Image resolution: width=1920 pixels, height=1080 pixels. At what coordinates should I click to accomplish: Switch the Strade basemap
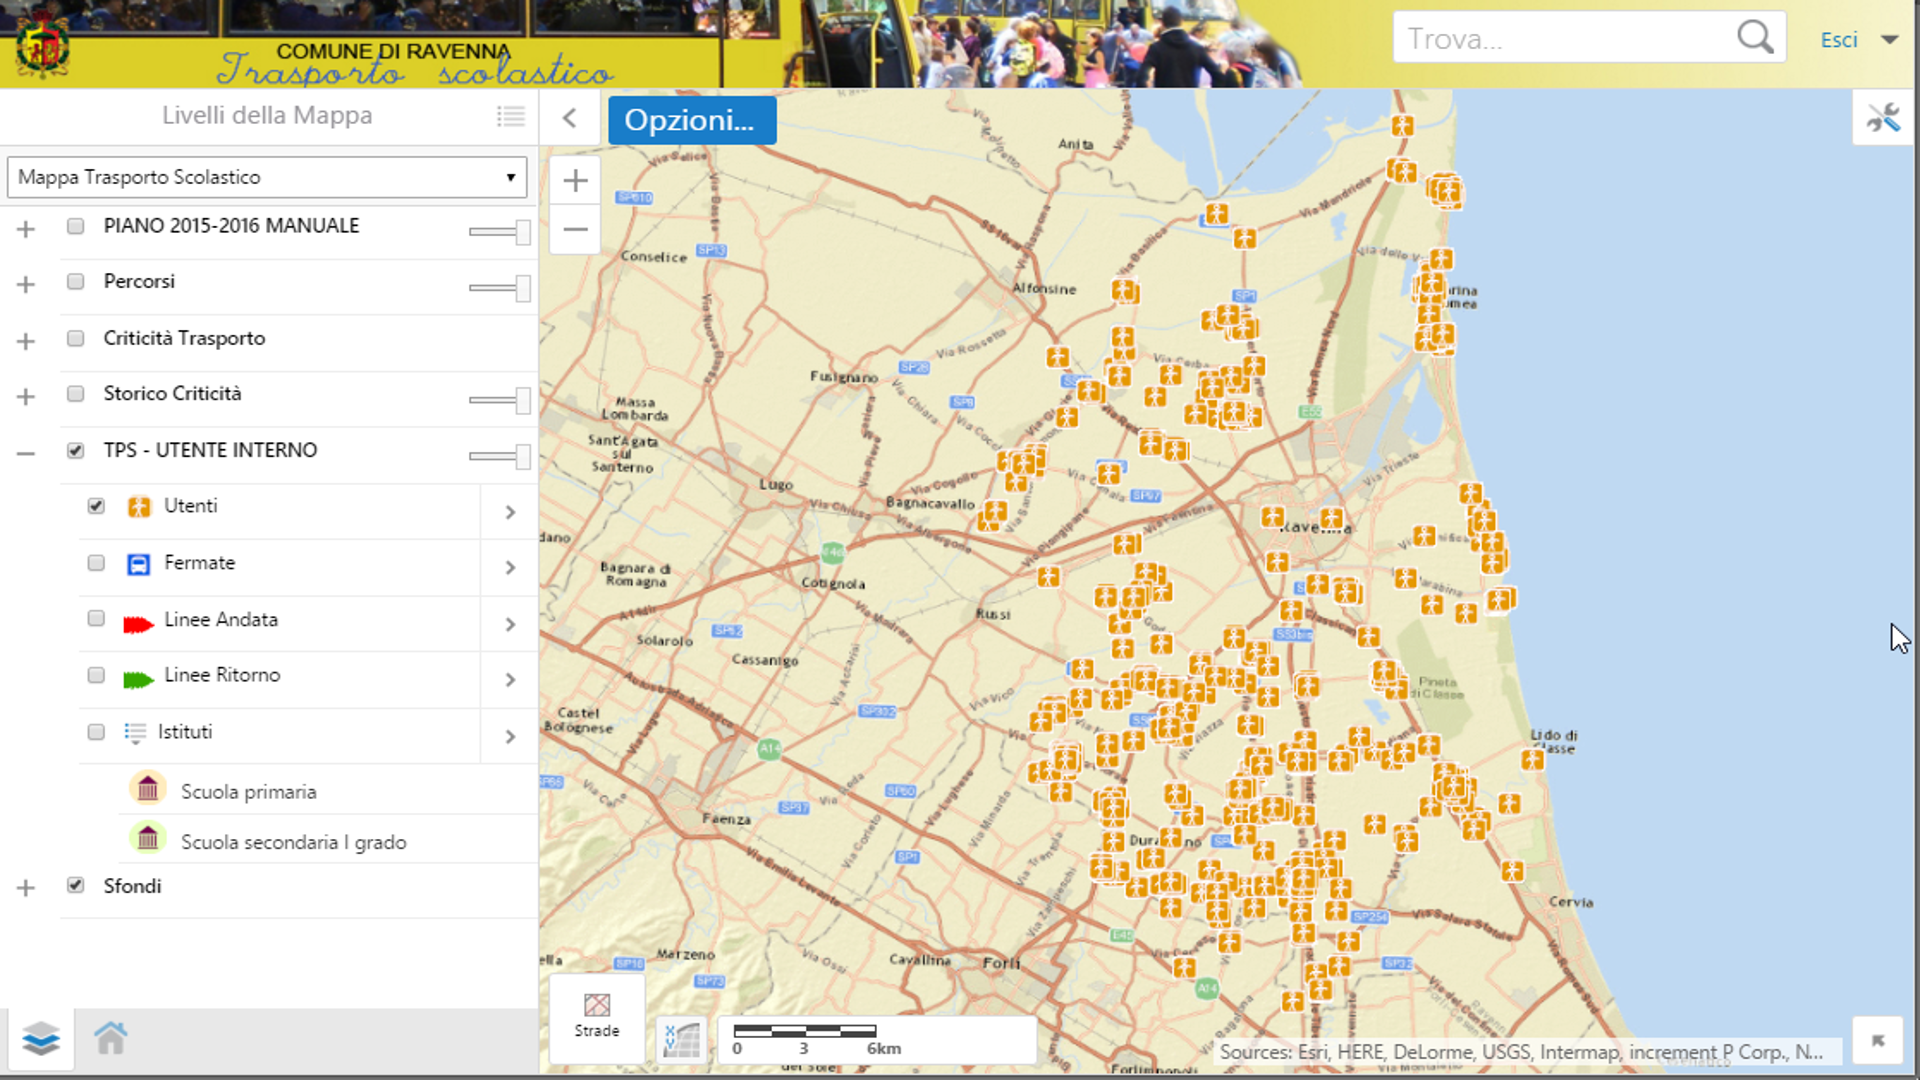point(597,1018)
